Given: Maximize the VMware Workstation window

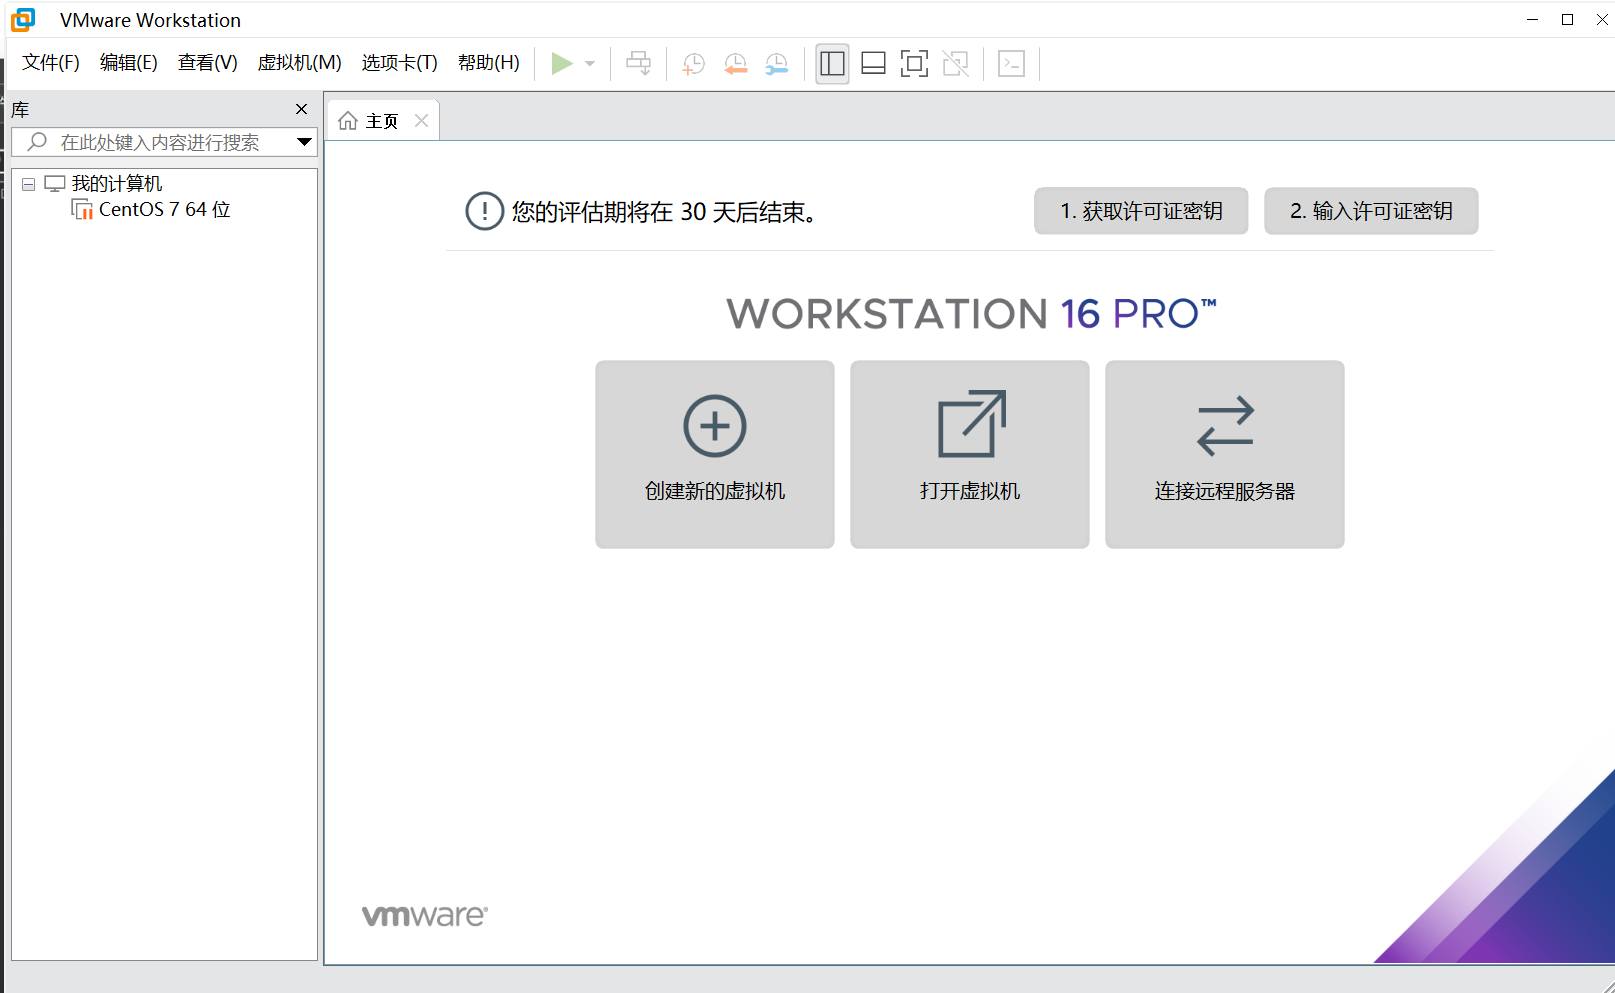Looking at the screenshot, I should click(x=1567, y=20).
